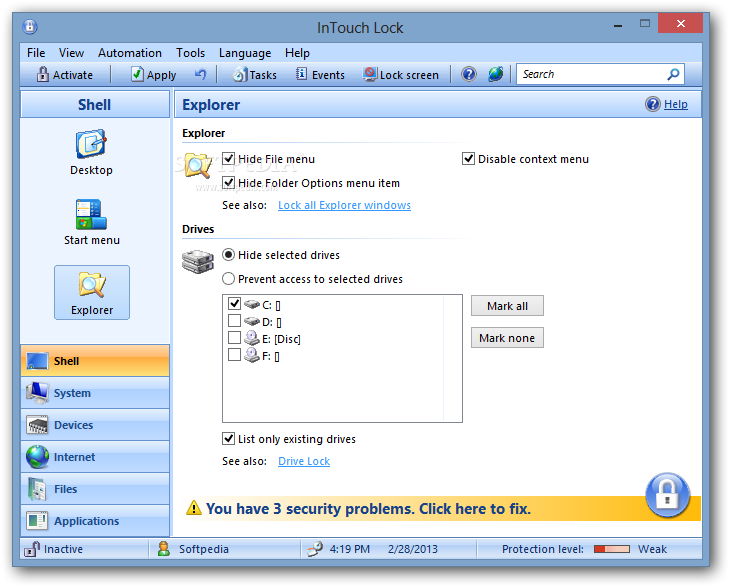Click the blue question mark toolbar icon
This screenshot has height=587, width=730.
tap(469, 74)
